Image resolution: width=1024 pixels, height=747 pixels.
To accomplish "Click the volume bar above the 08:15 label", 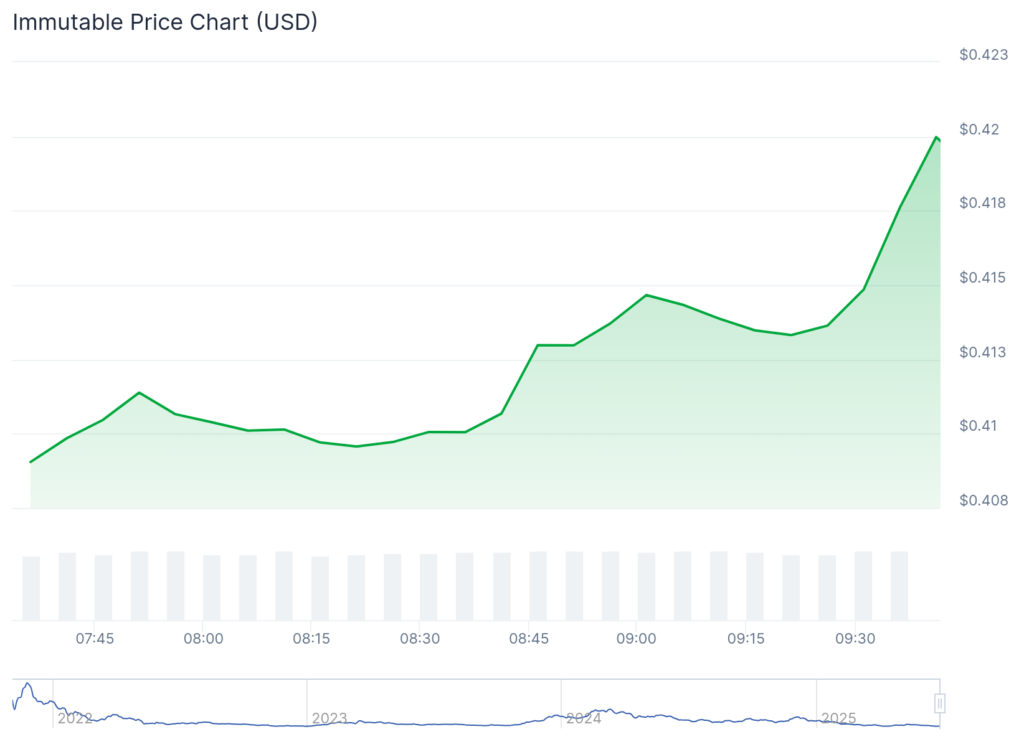I will click(x=320, y=588).
